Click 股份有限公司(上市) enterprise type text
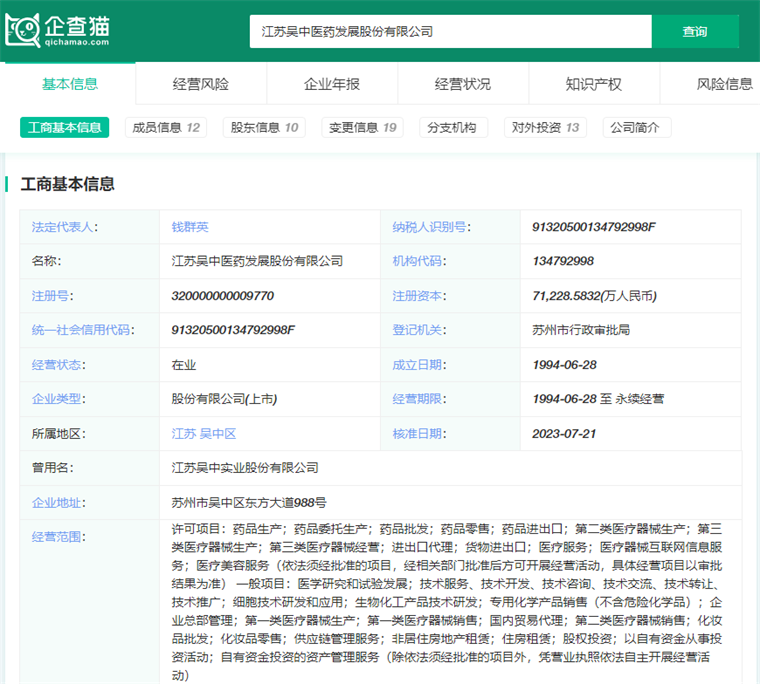 [x=224, y=398]
